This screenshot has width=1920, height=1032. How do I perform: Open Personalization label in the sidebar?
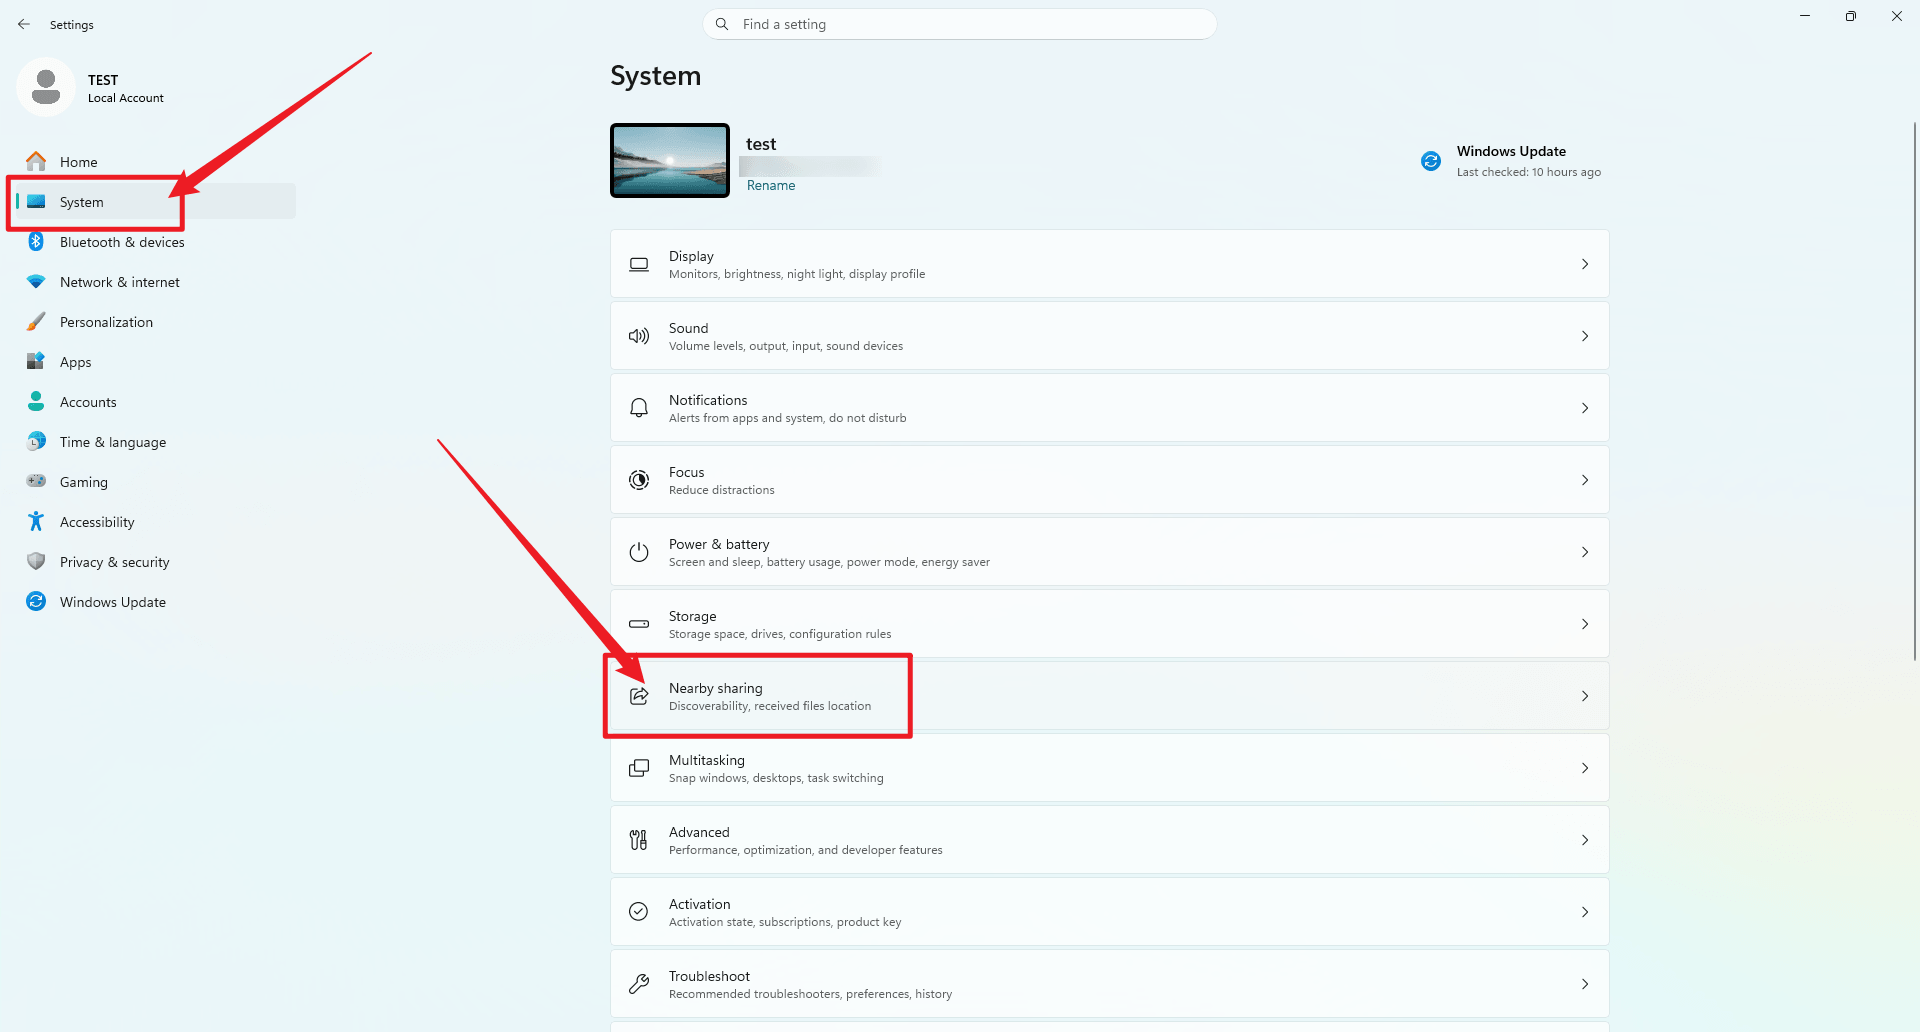click(106, 322)
